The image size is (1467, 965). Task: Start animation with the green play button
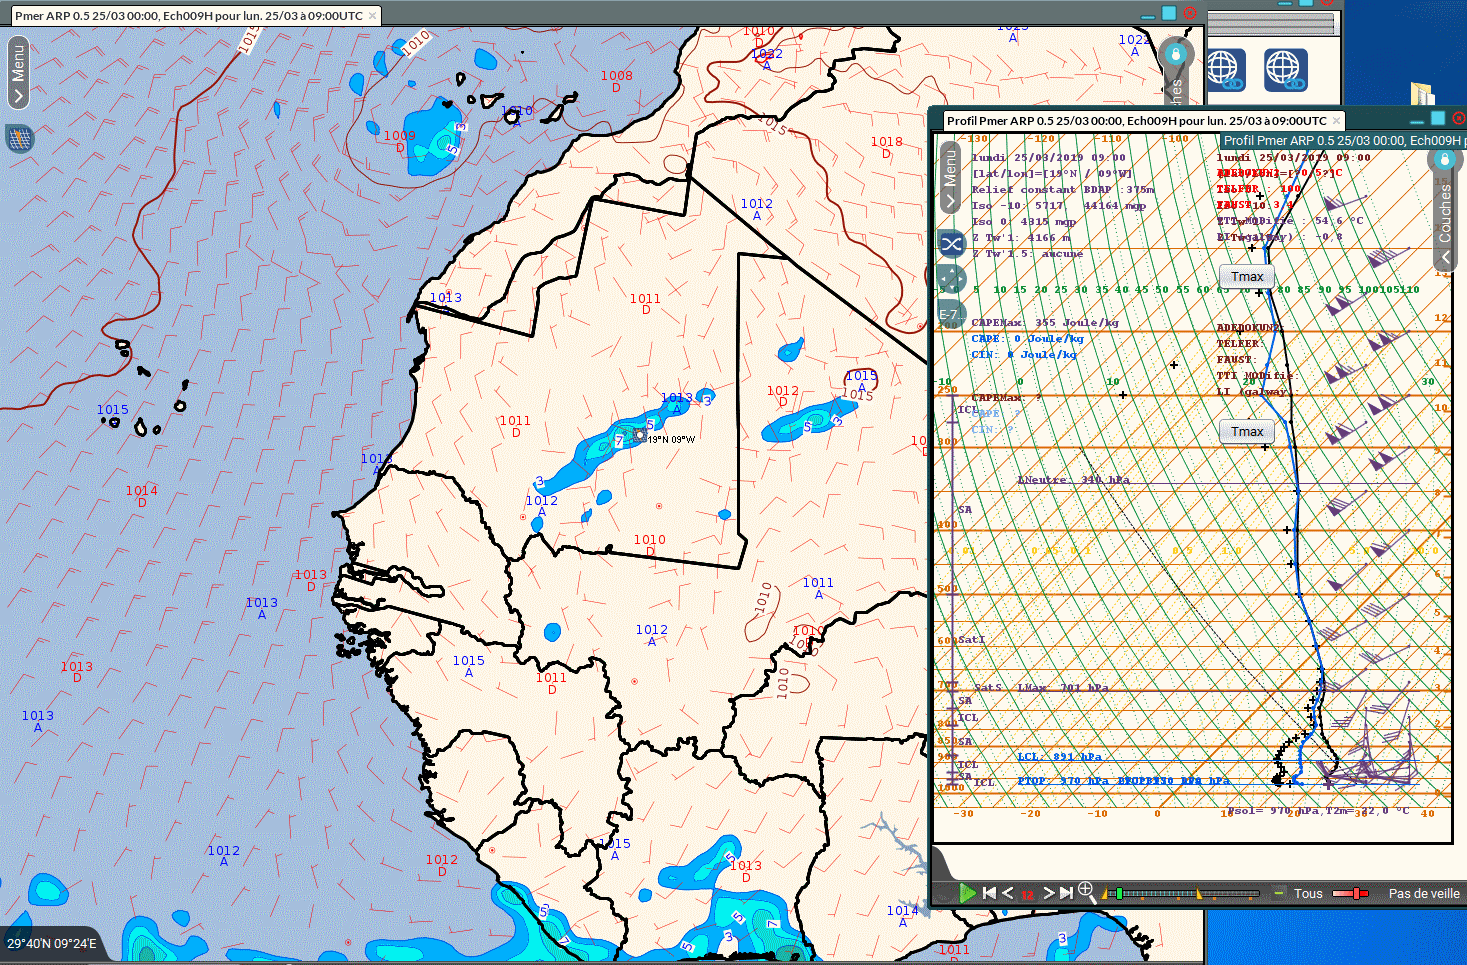click(x=967, y=893)
